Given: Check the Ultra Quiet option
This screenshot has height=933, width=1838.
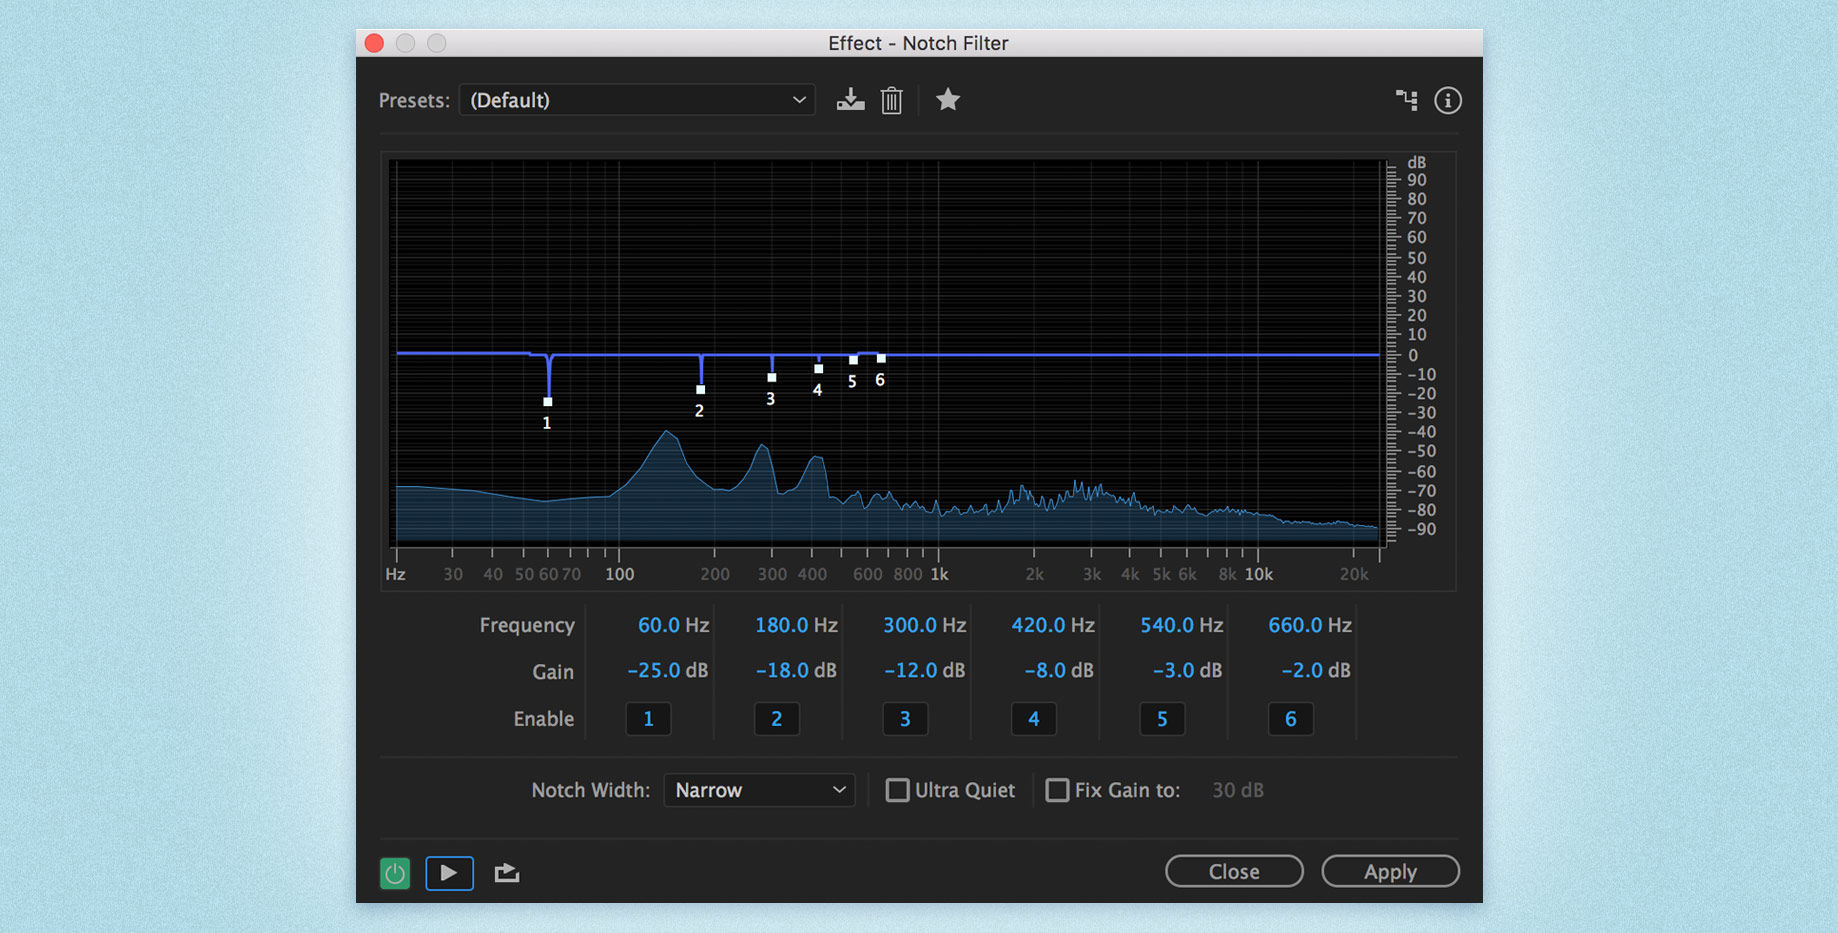Looking at the screenshot, I should 897,790.
